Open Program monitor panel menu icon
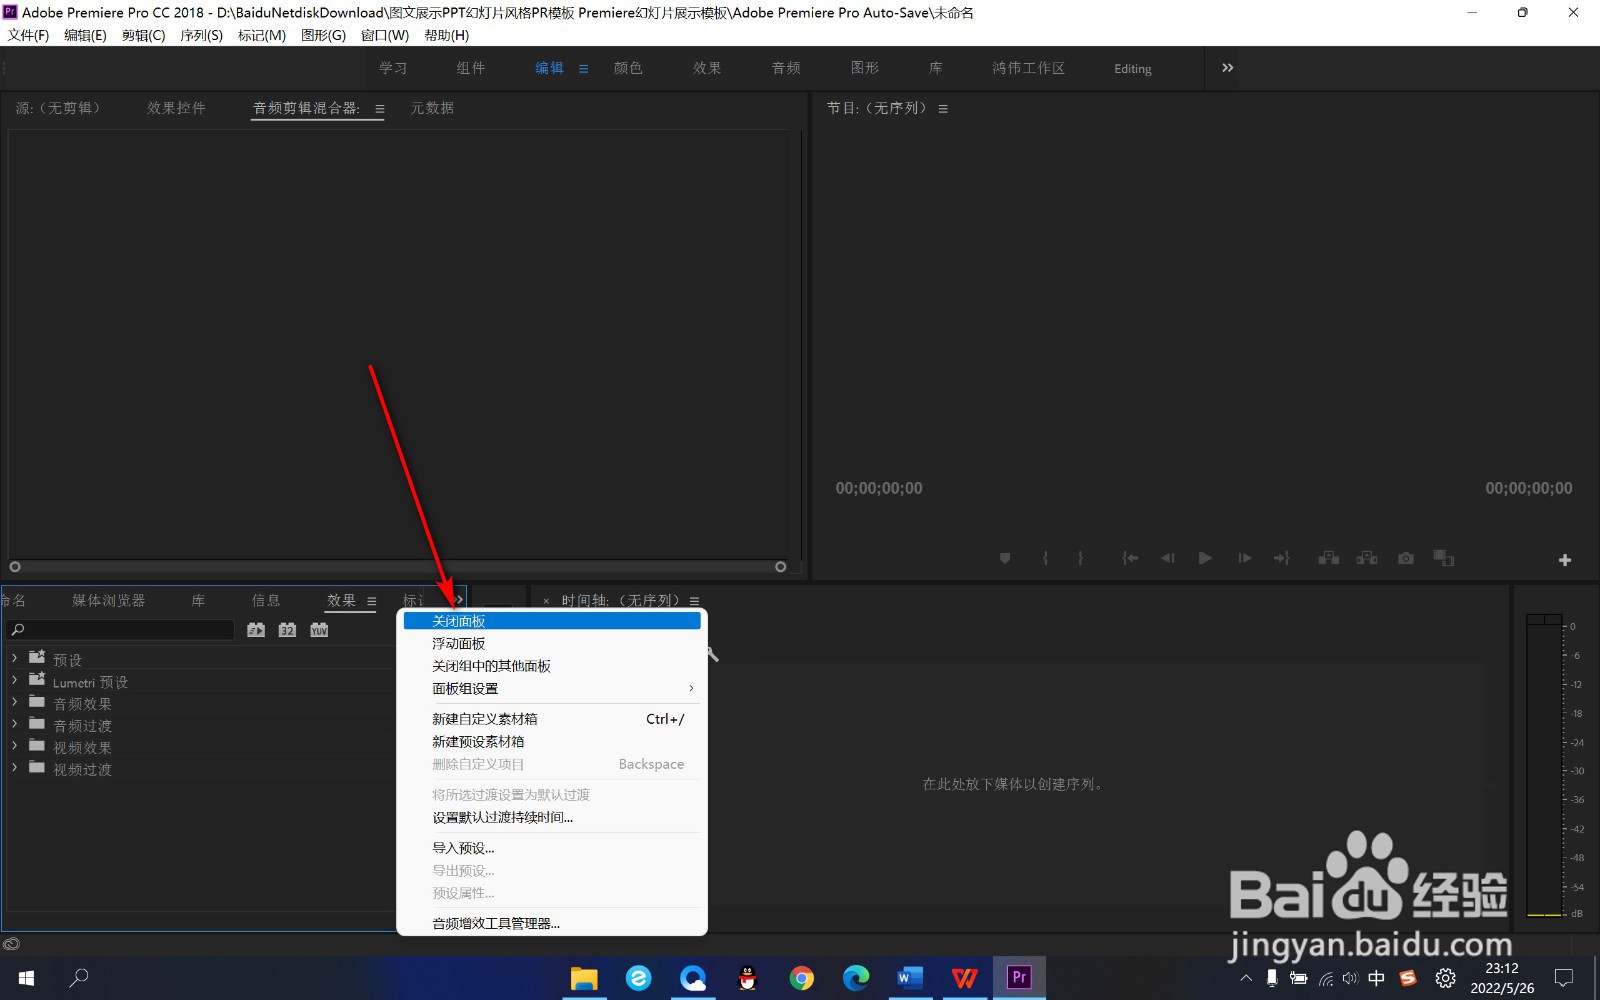This screenshot has height=1000, width=1600. coord(943,109)
